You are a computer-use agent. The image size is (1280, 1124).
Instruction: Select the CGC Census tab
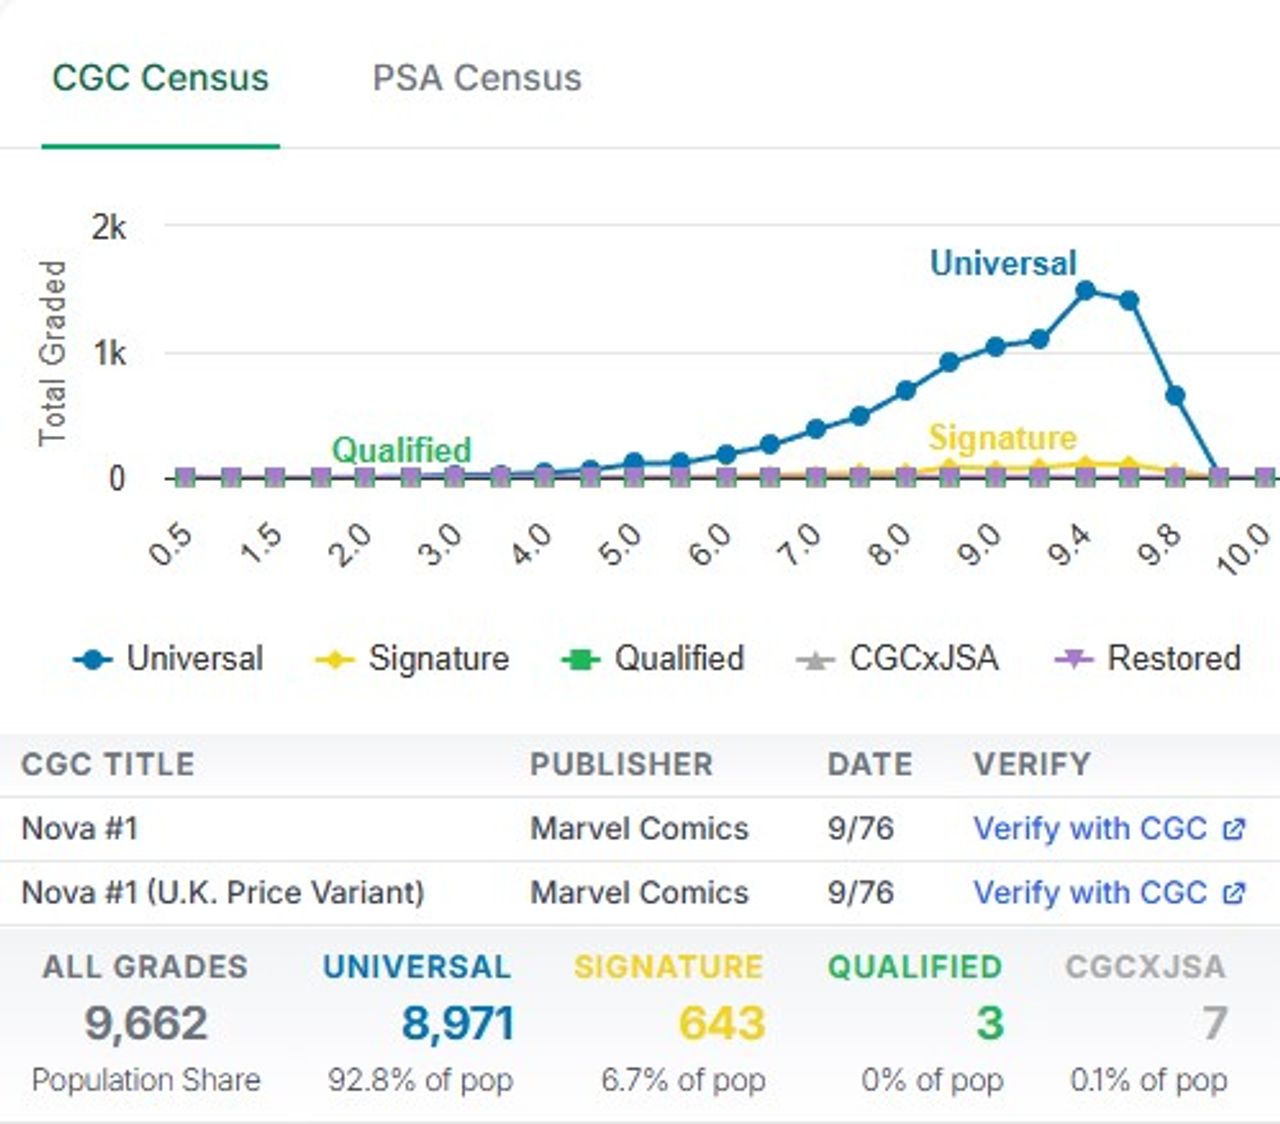160,78
